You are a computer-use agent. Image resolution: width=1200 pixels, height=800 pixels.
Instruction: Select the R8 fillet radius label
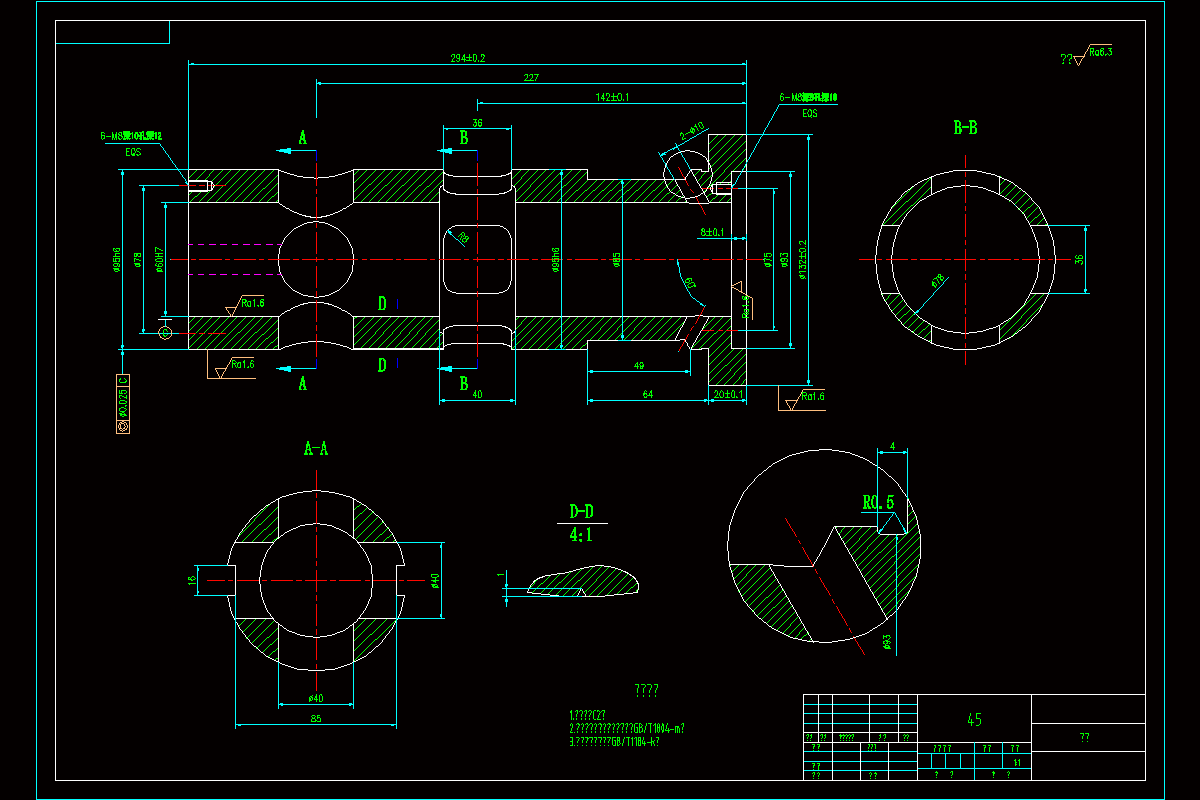tap(463, 238)
